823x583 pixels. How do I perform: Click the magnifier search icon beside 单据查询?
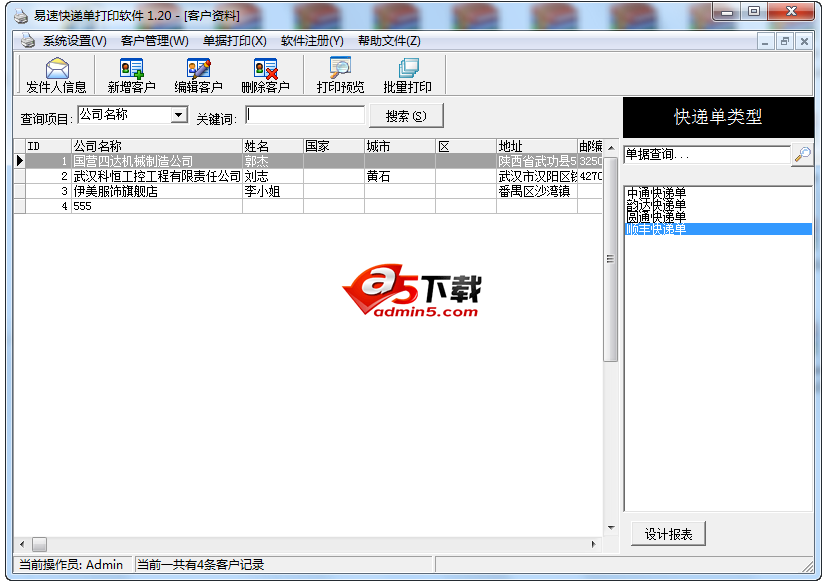803,155
